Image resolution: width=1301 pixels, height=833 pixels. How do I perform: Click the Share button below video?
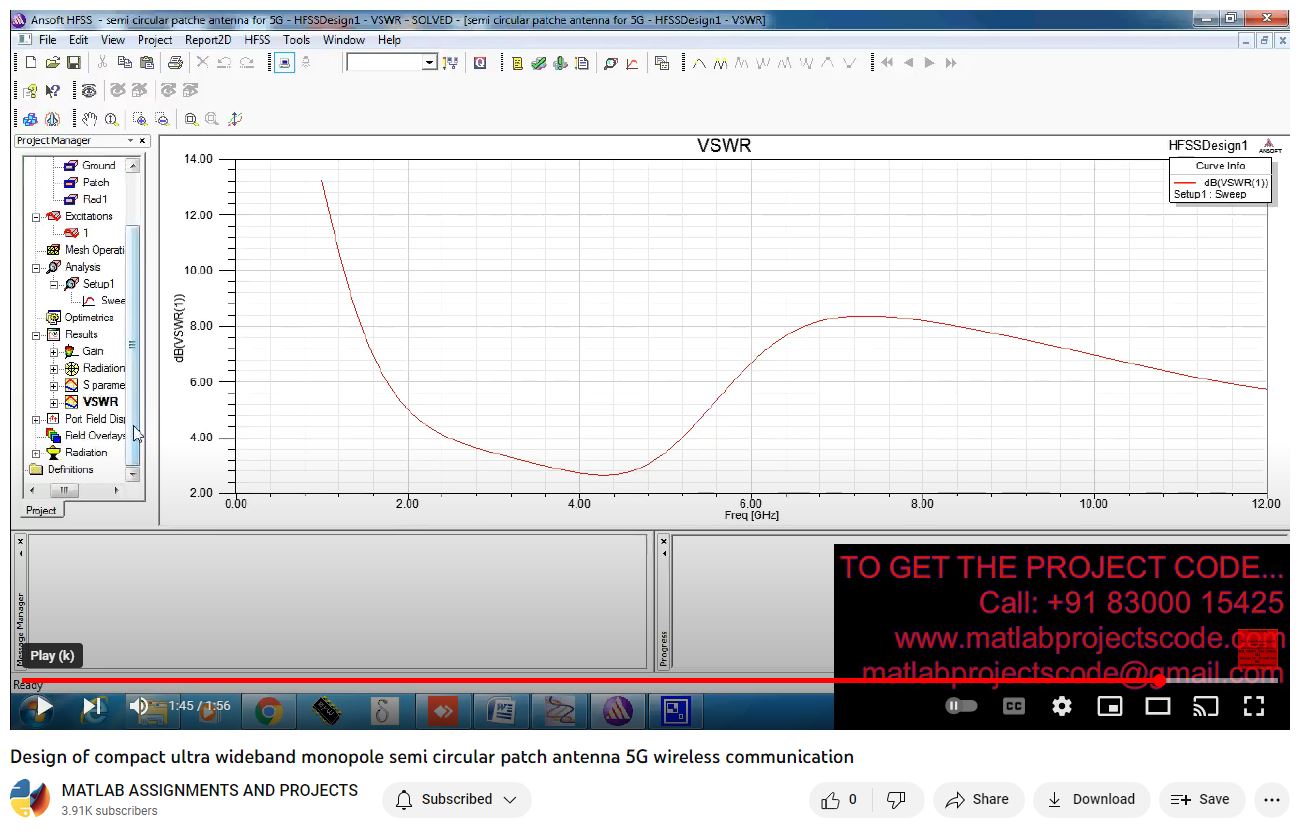(977, 799)
